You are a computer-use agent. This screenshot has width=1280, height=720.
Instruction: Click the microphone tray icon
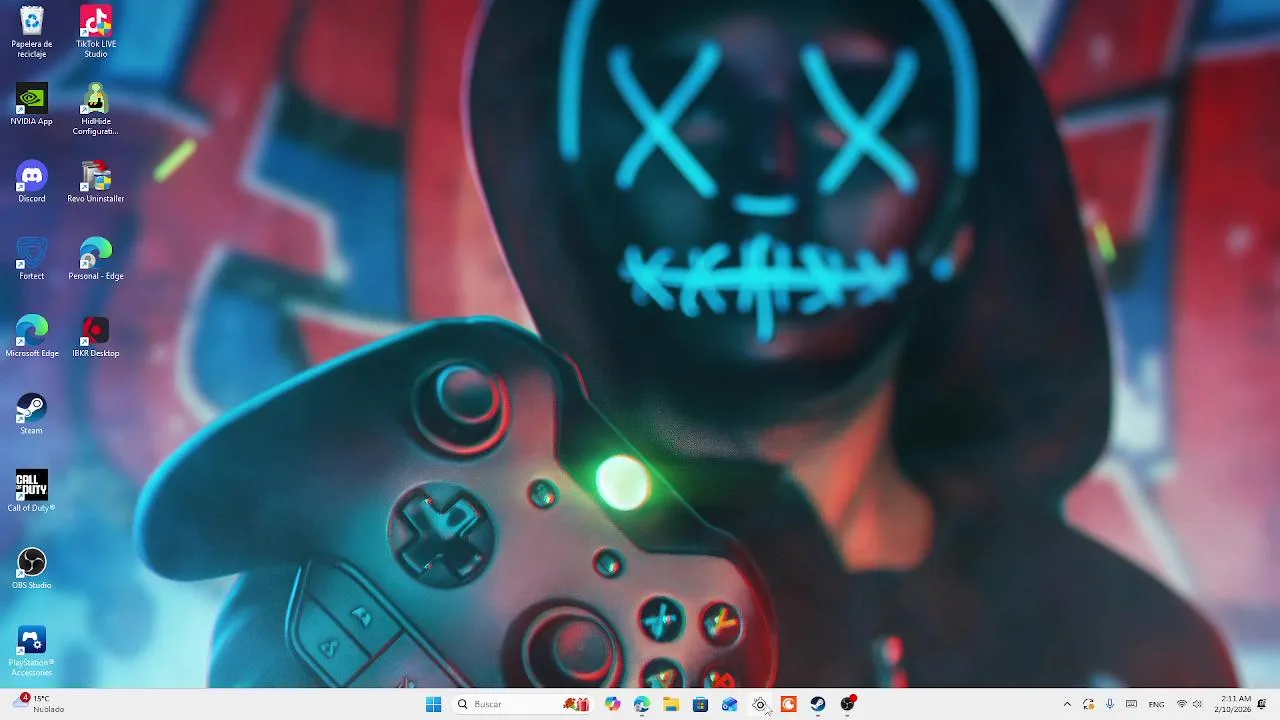[1110, 704]
